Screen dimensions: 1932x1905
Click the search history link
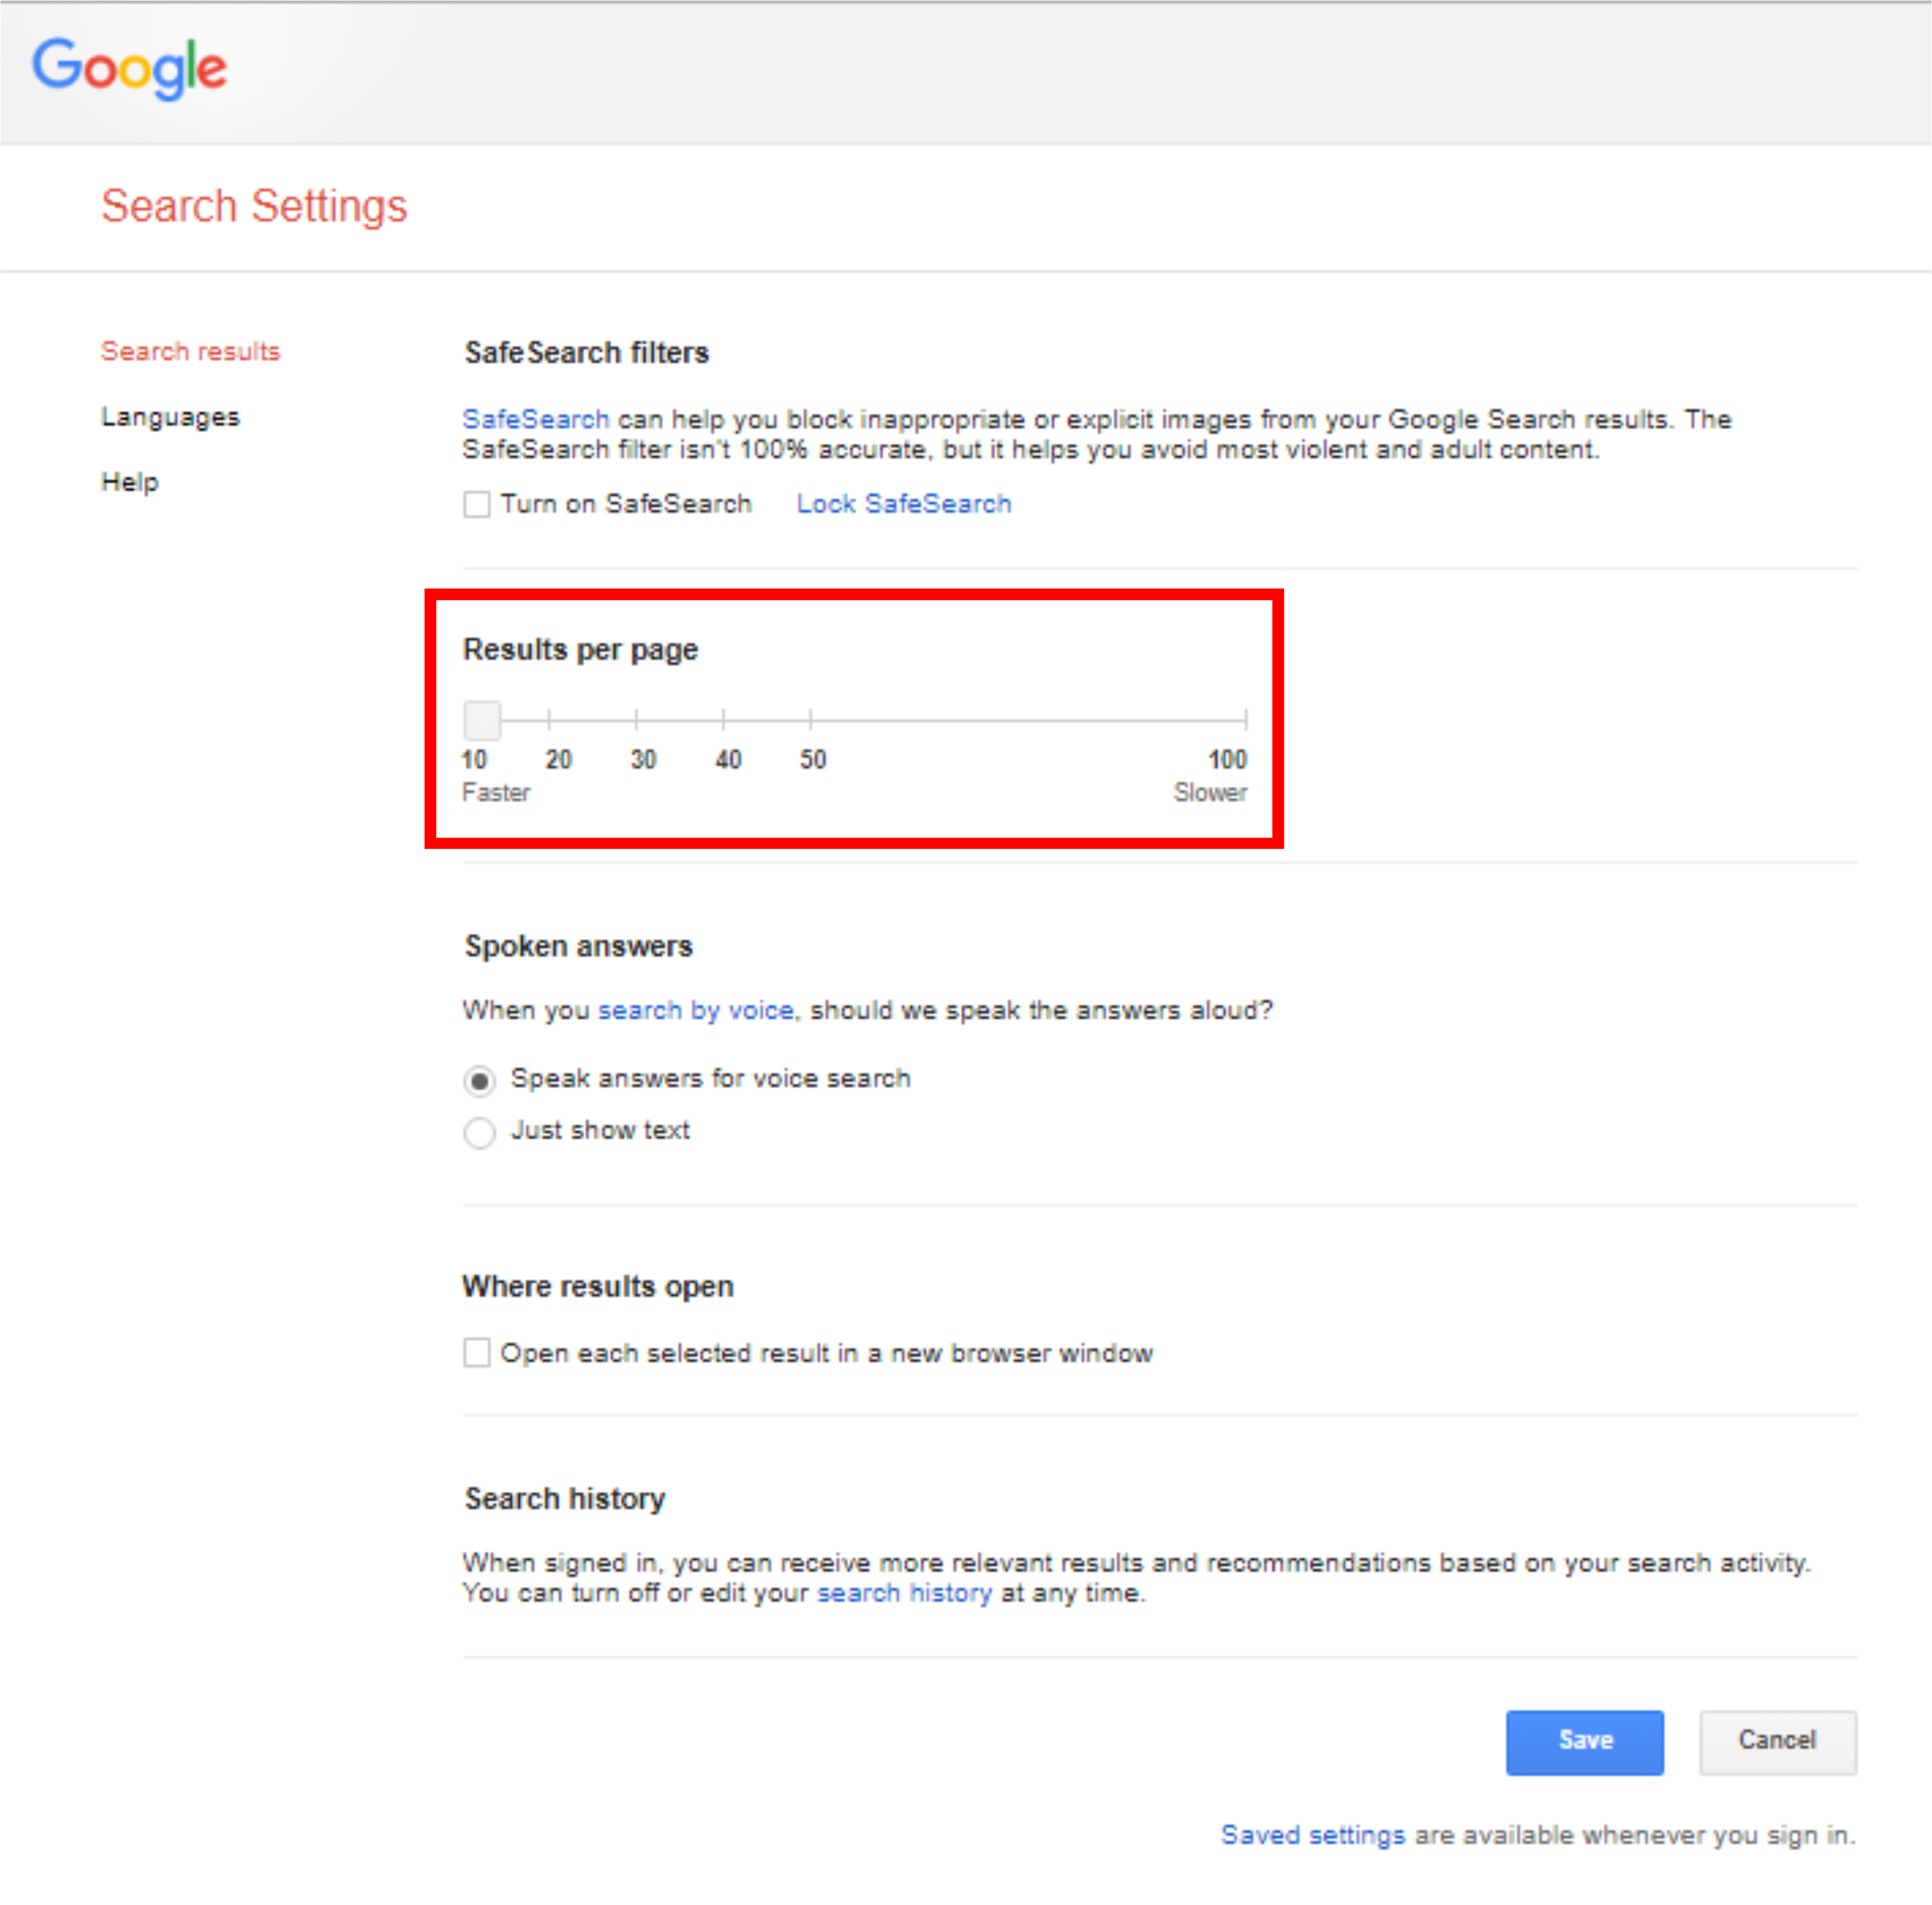[x=904, y=1593]
